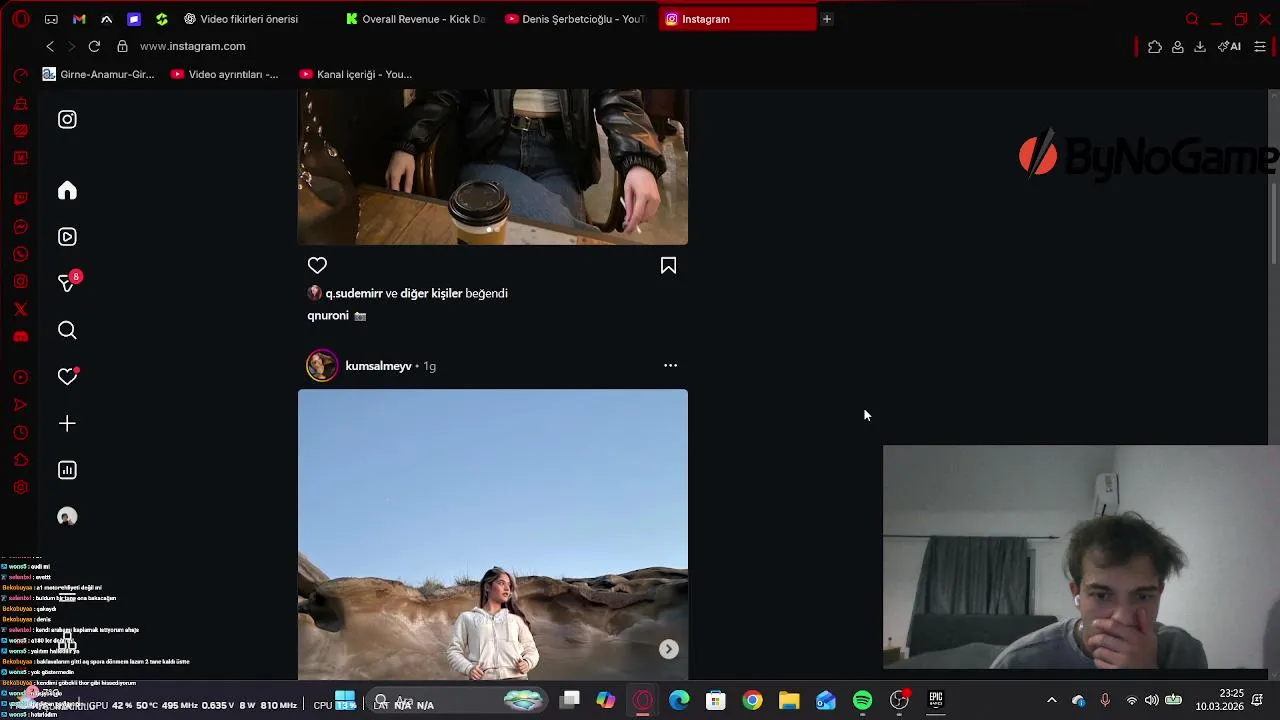
Task: Open Twitch in Opera sidebar
Action: 20,199
